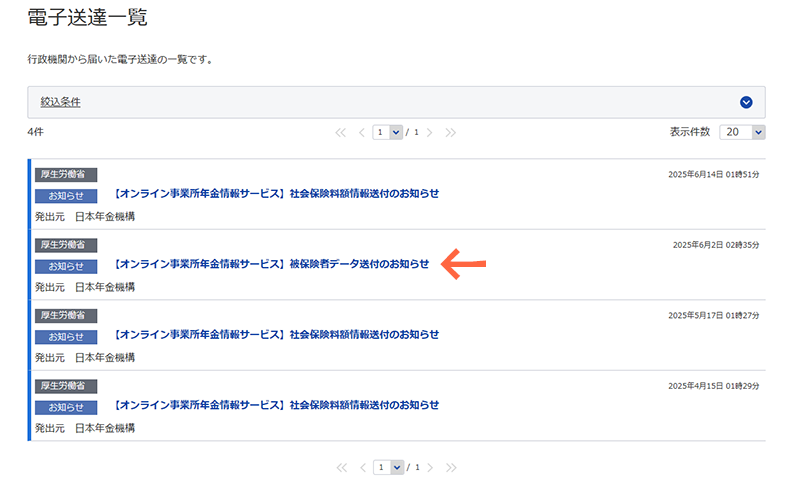Open the bottom page number dropdown

coord(389,467)
